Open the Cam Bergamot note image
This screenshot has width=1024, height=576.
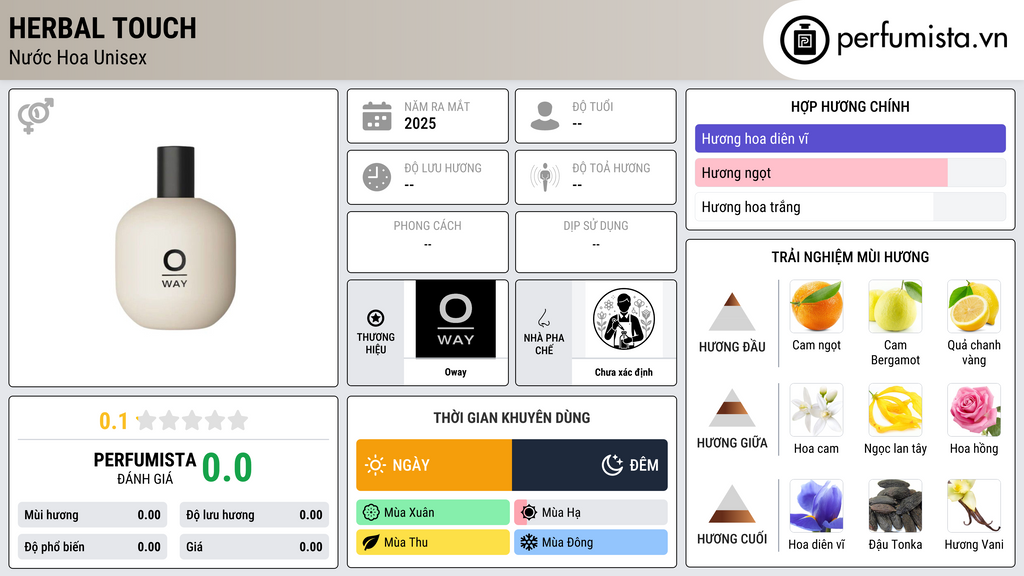point(895,306)
